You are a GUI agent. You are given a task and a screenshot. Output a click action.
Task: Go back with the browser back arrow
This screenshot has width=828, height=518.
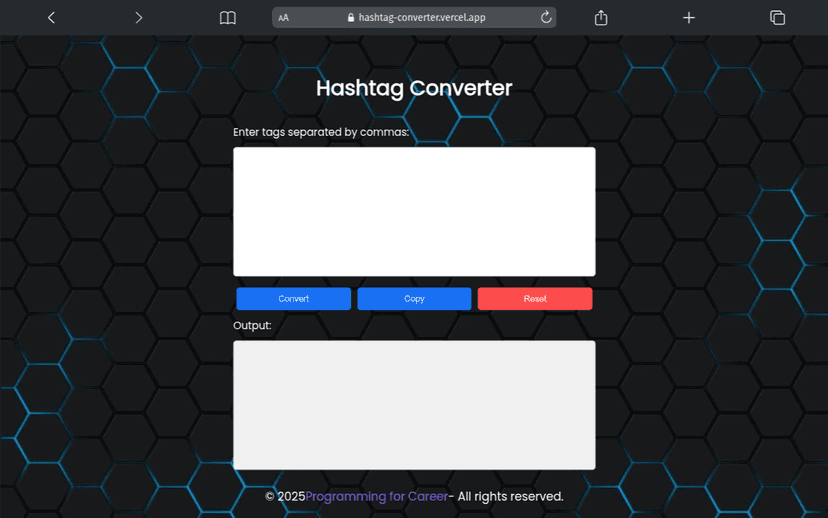(x=51, y=17)
